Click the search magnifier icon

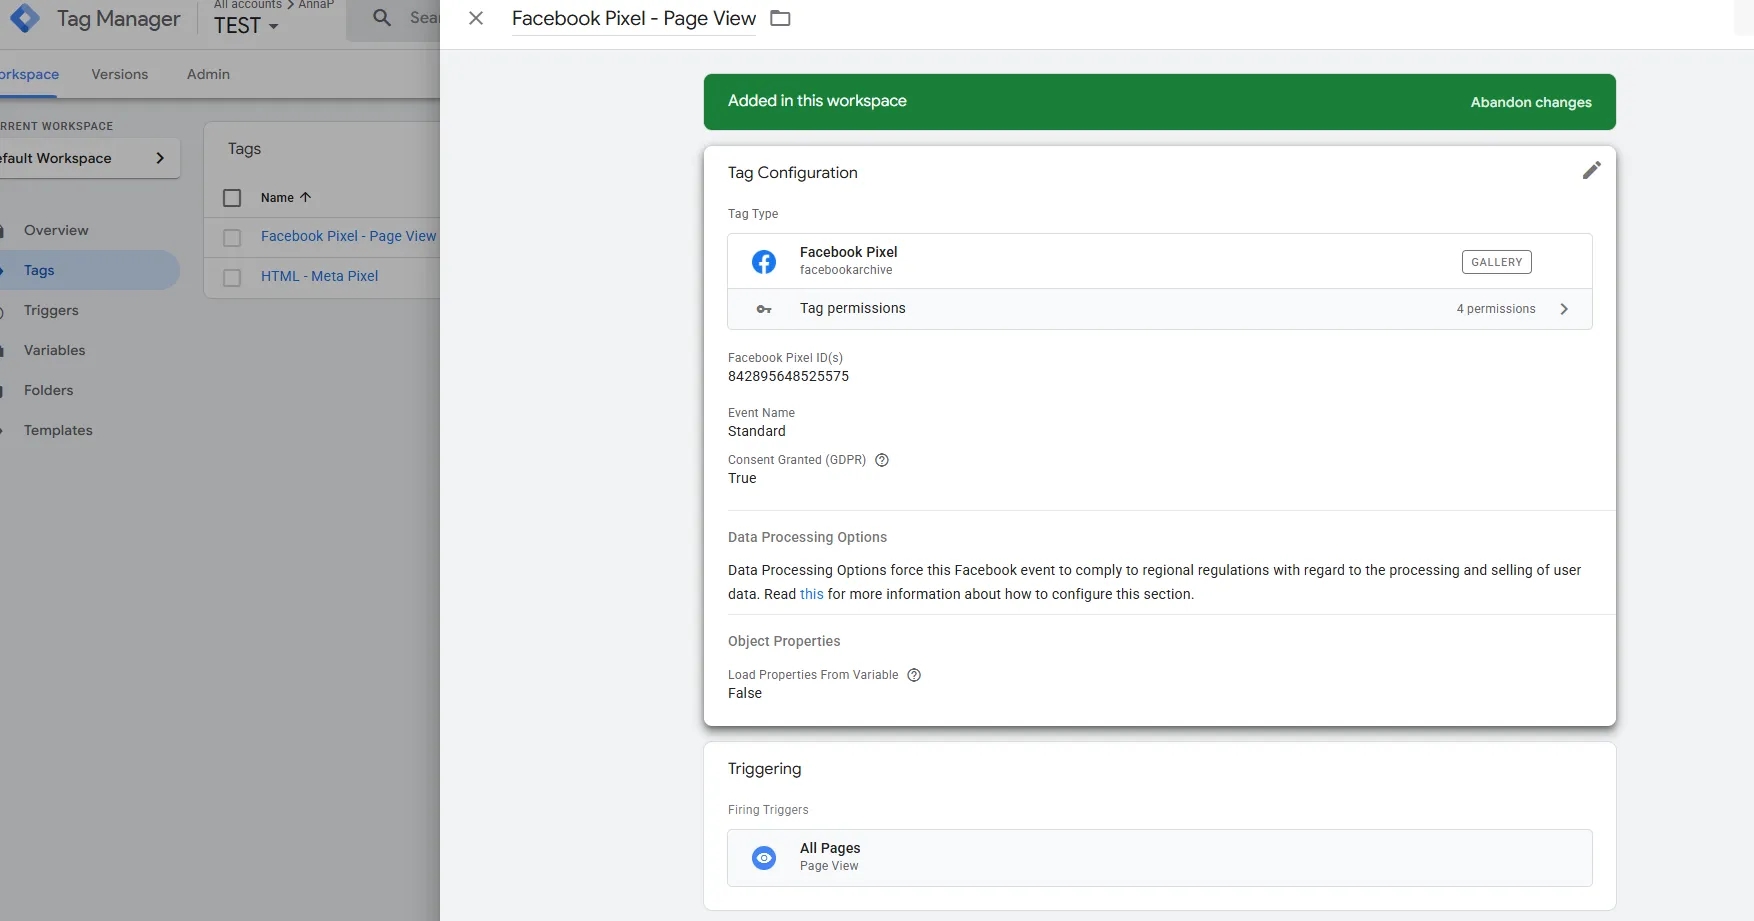382,17
